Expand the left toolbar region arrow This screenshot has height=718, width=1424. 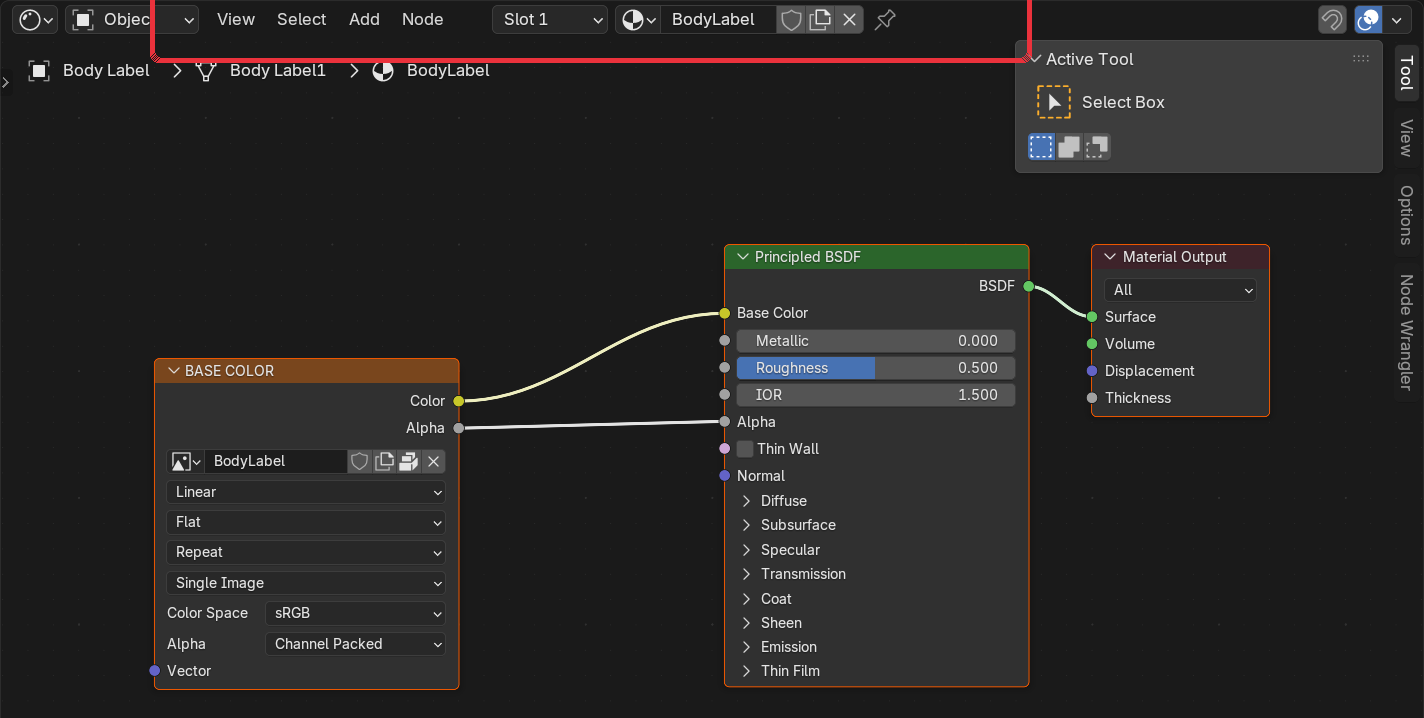[x=5, y=83]
